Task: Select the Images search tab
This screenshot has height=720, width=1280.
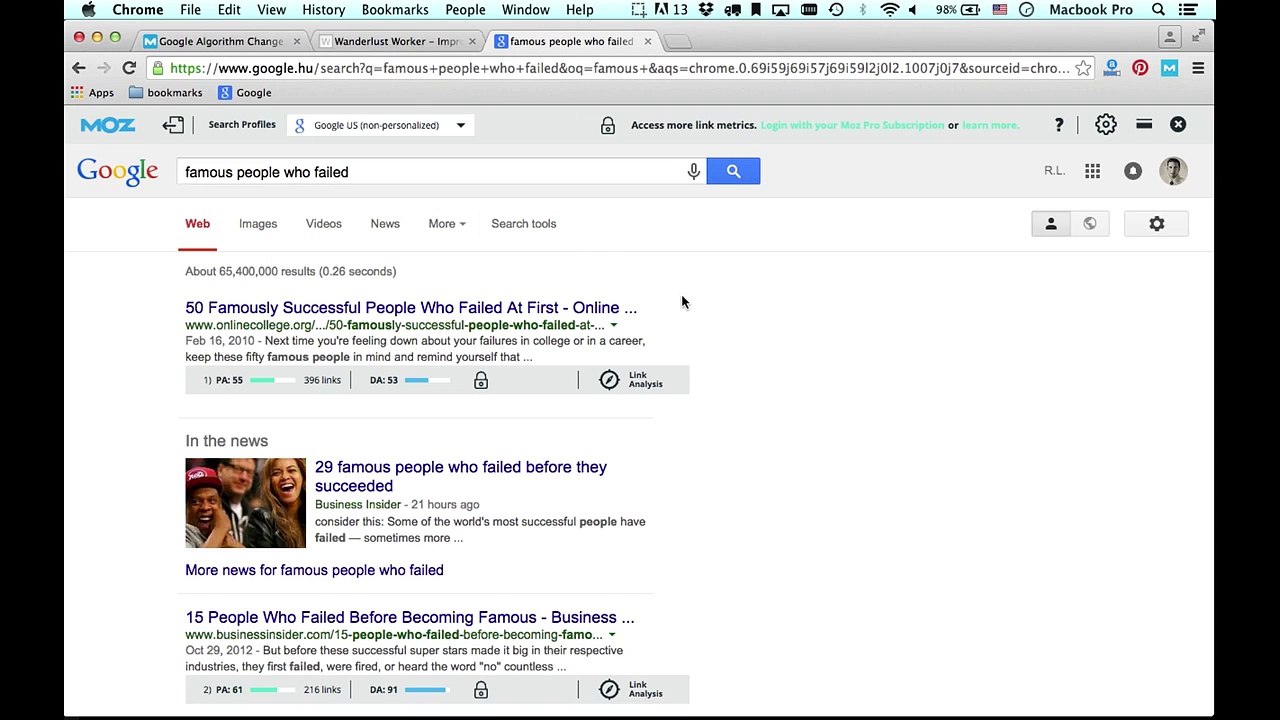Action: tap(258, 224)
